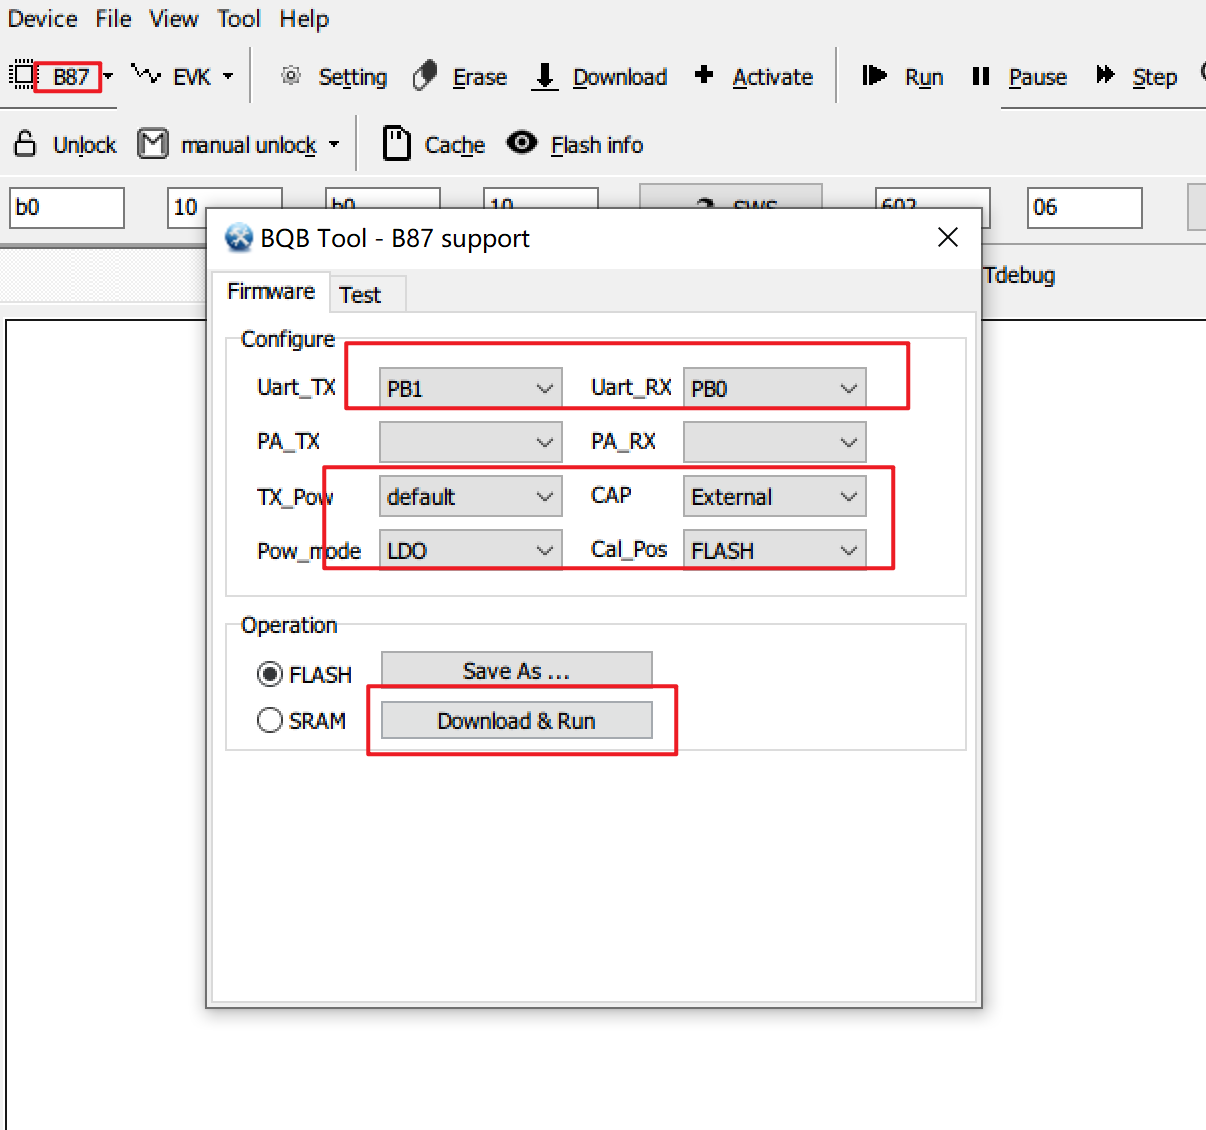Click the Step forward icon
Viewport: 1206px width, 1130px height.
pyautogui.click(x=1105, y=75)
